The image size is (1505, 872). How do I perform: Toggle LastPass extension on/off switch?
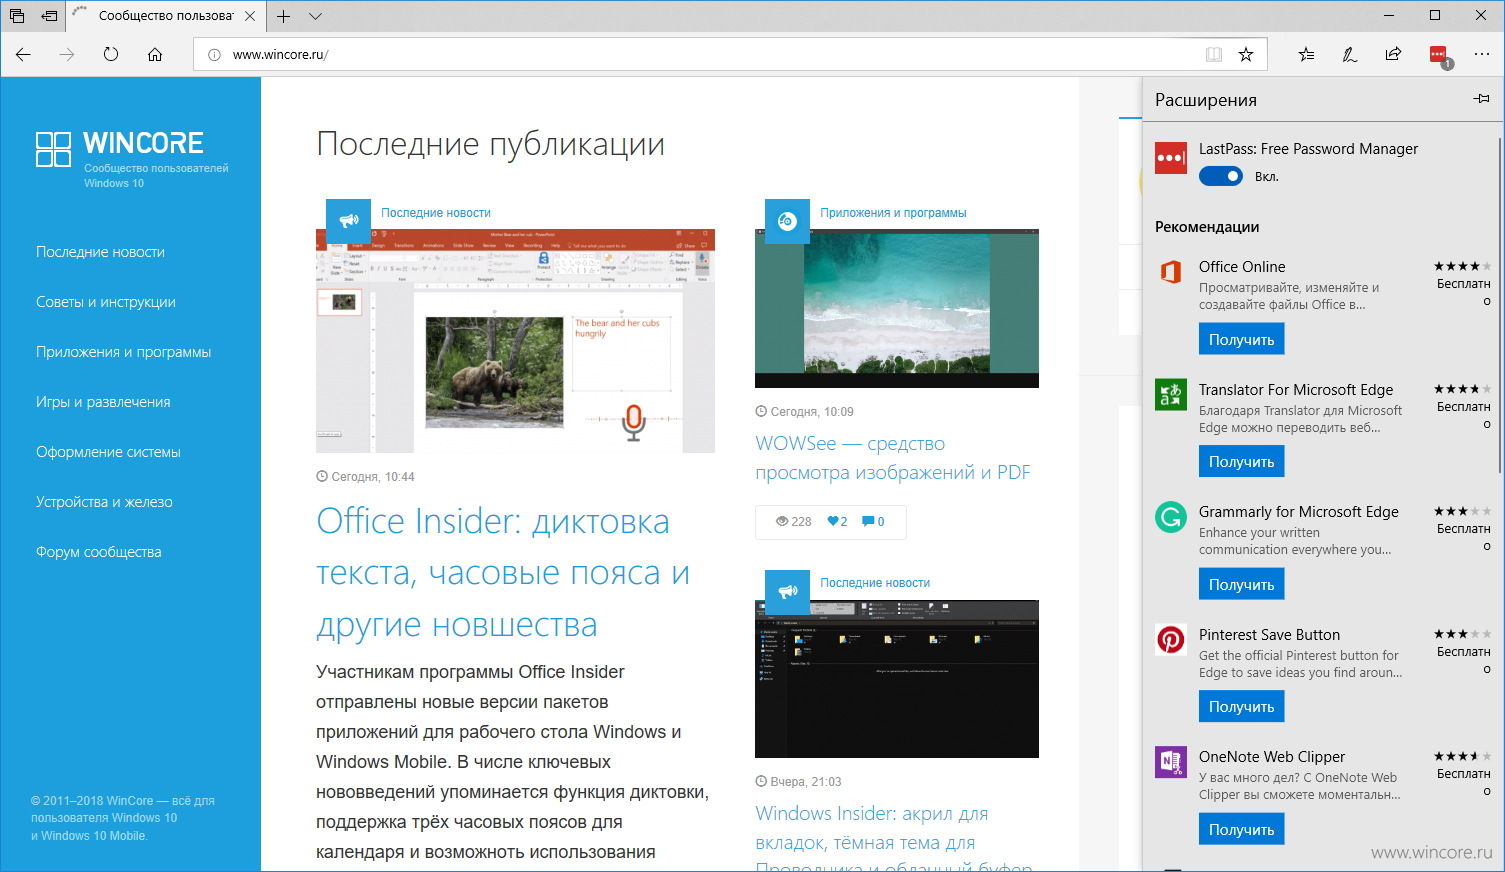pos(1221,176)
